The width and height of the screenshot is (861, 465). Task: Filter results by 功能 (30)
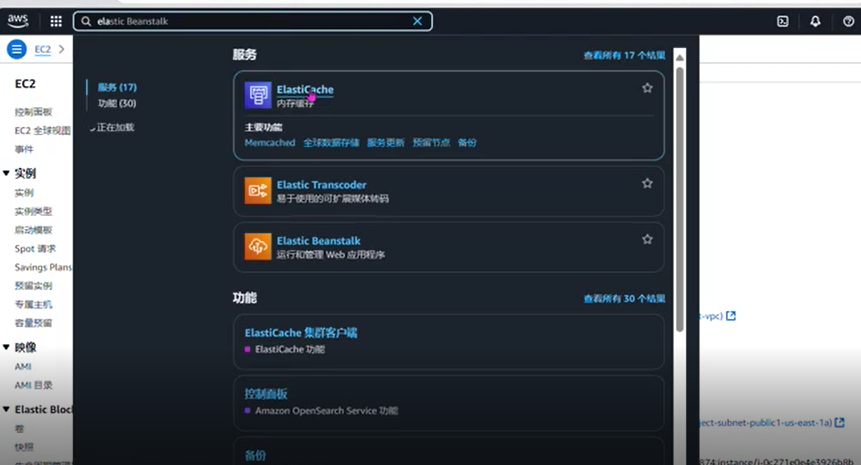click(x=117, y=103)
